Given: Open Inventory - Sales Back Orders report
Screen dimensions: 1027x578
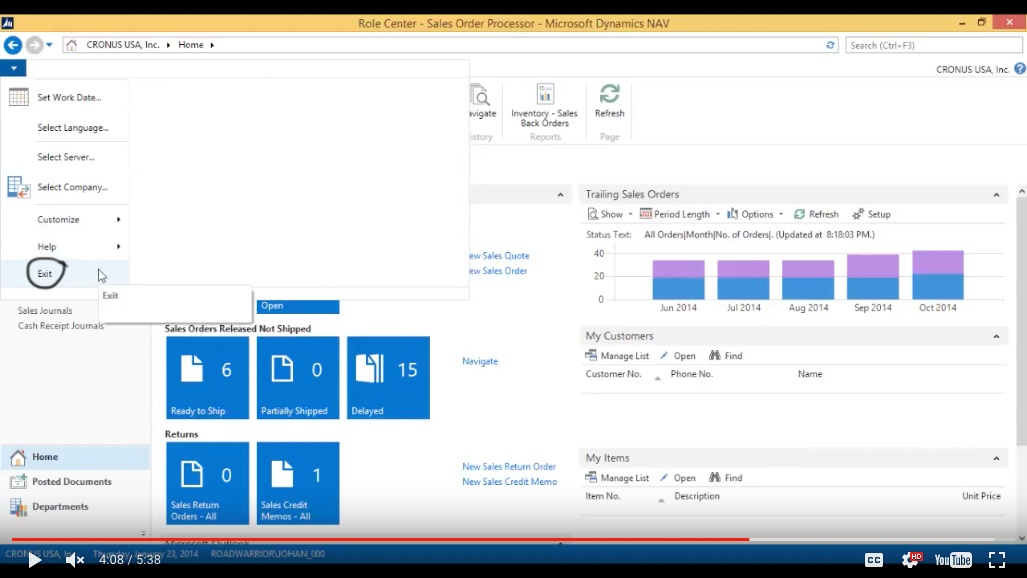Looking at the screenshot, I should [x=544, y=106].
